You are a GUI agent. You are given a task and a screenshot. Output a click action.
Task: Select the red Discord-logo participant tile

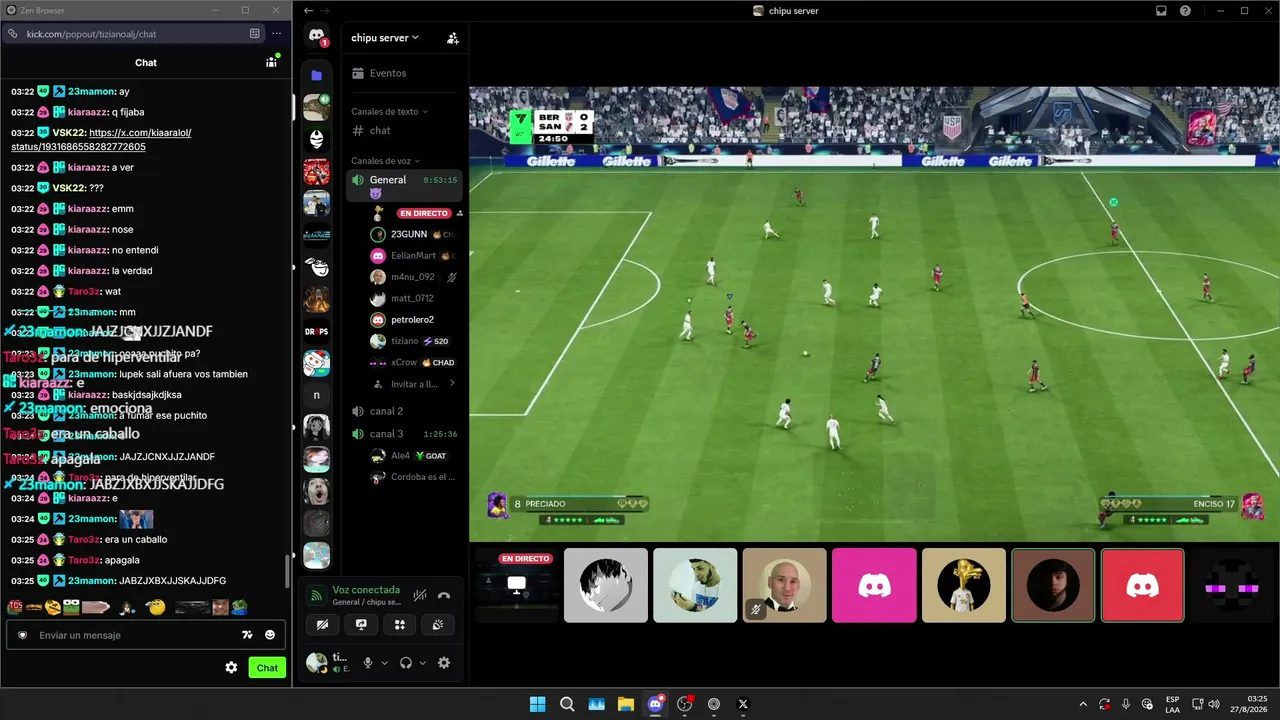(1143, 585)
